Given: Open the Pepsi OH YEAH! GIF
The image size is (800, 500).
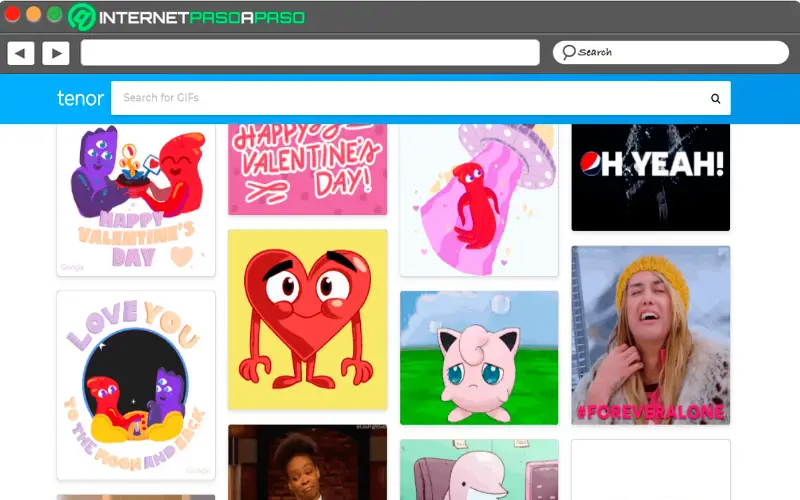Looking at the screenshot, I should click(651, 177).
